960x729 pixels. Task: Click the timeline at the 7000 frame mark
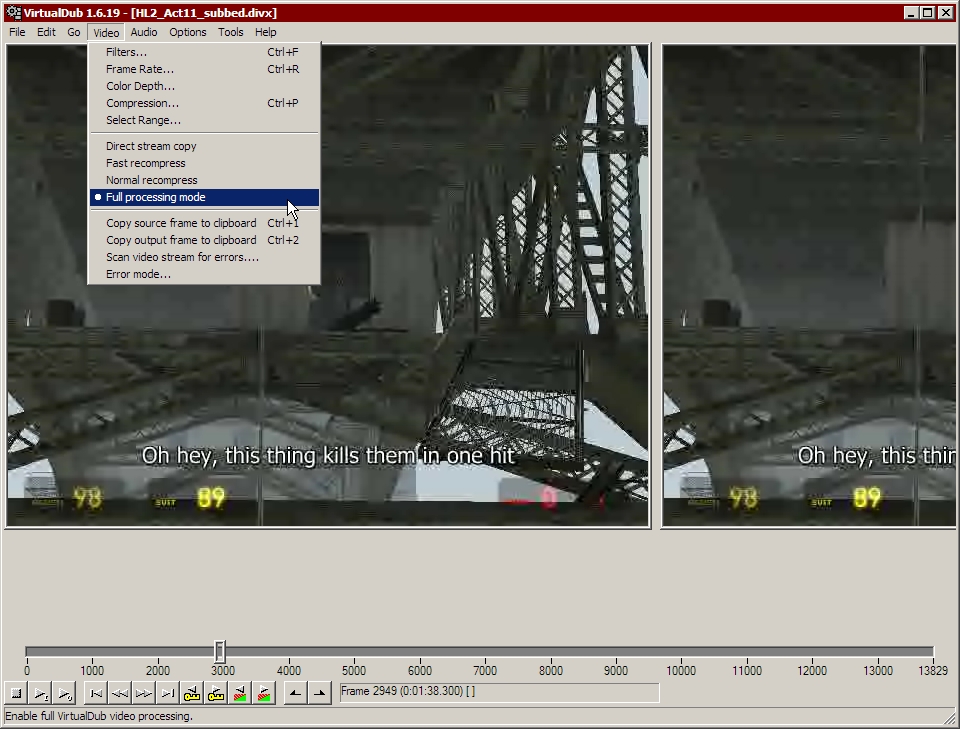click(x=485, y=651)
